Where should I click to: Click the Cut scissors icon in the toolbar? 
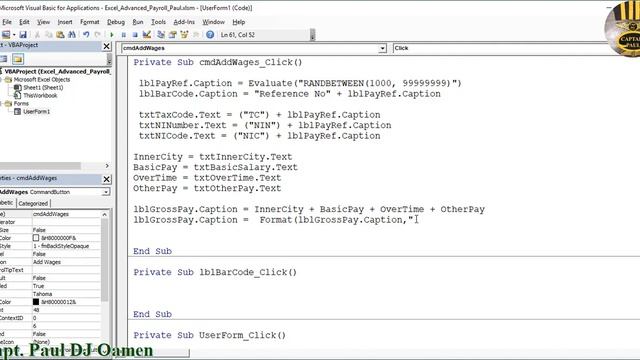(37, 35)
